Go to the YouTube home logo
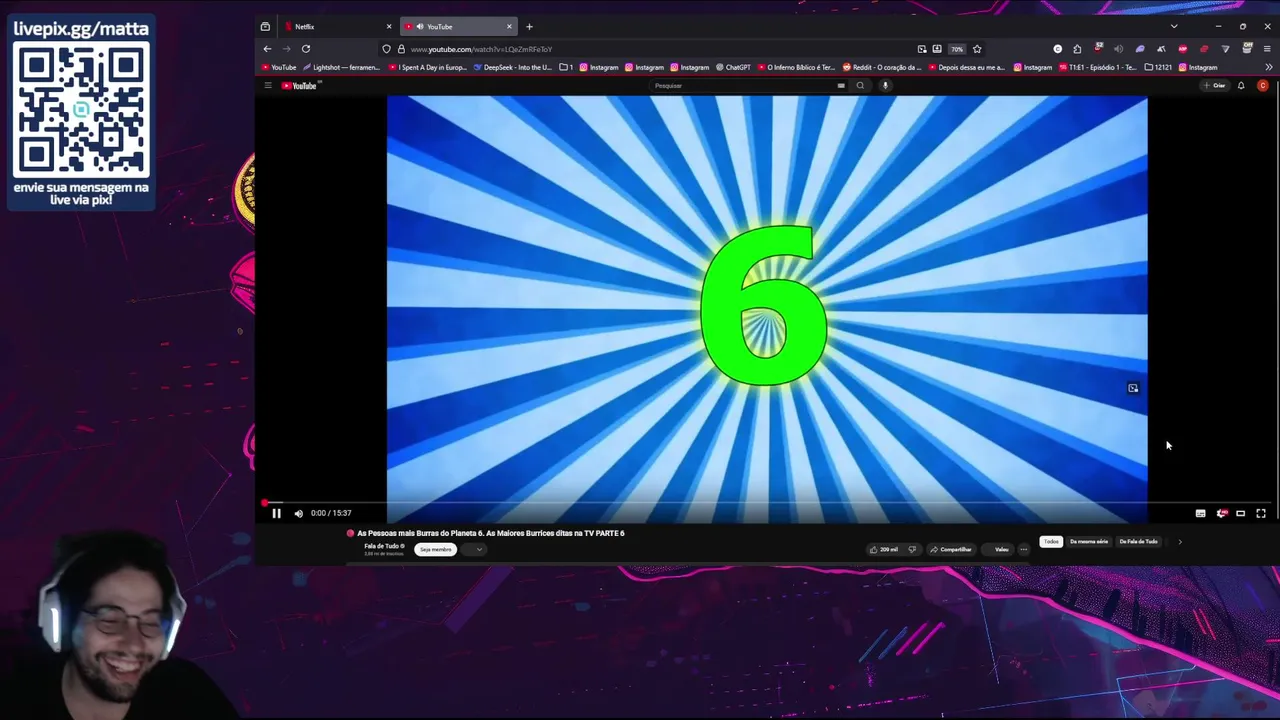1280x720 pixels. tap(300, 85)
